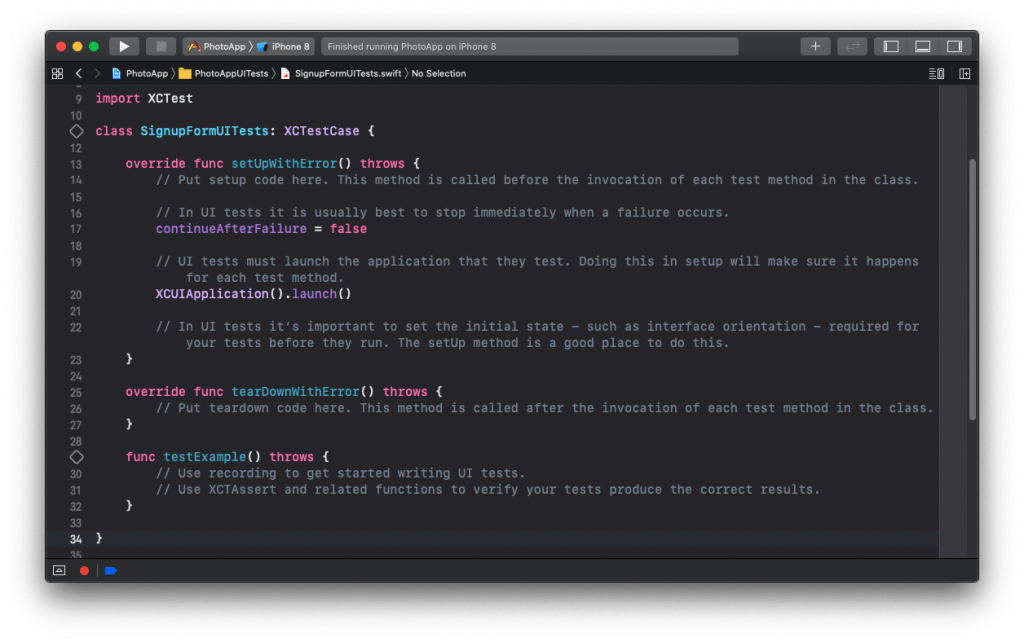Toggle the bottom Debug area panel
This screenshot has height=642, width=1024.
click(922, 46)
